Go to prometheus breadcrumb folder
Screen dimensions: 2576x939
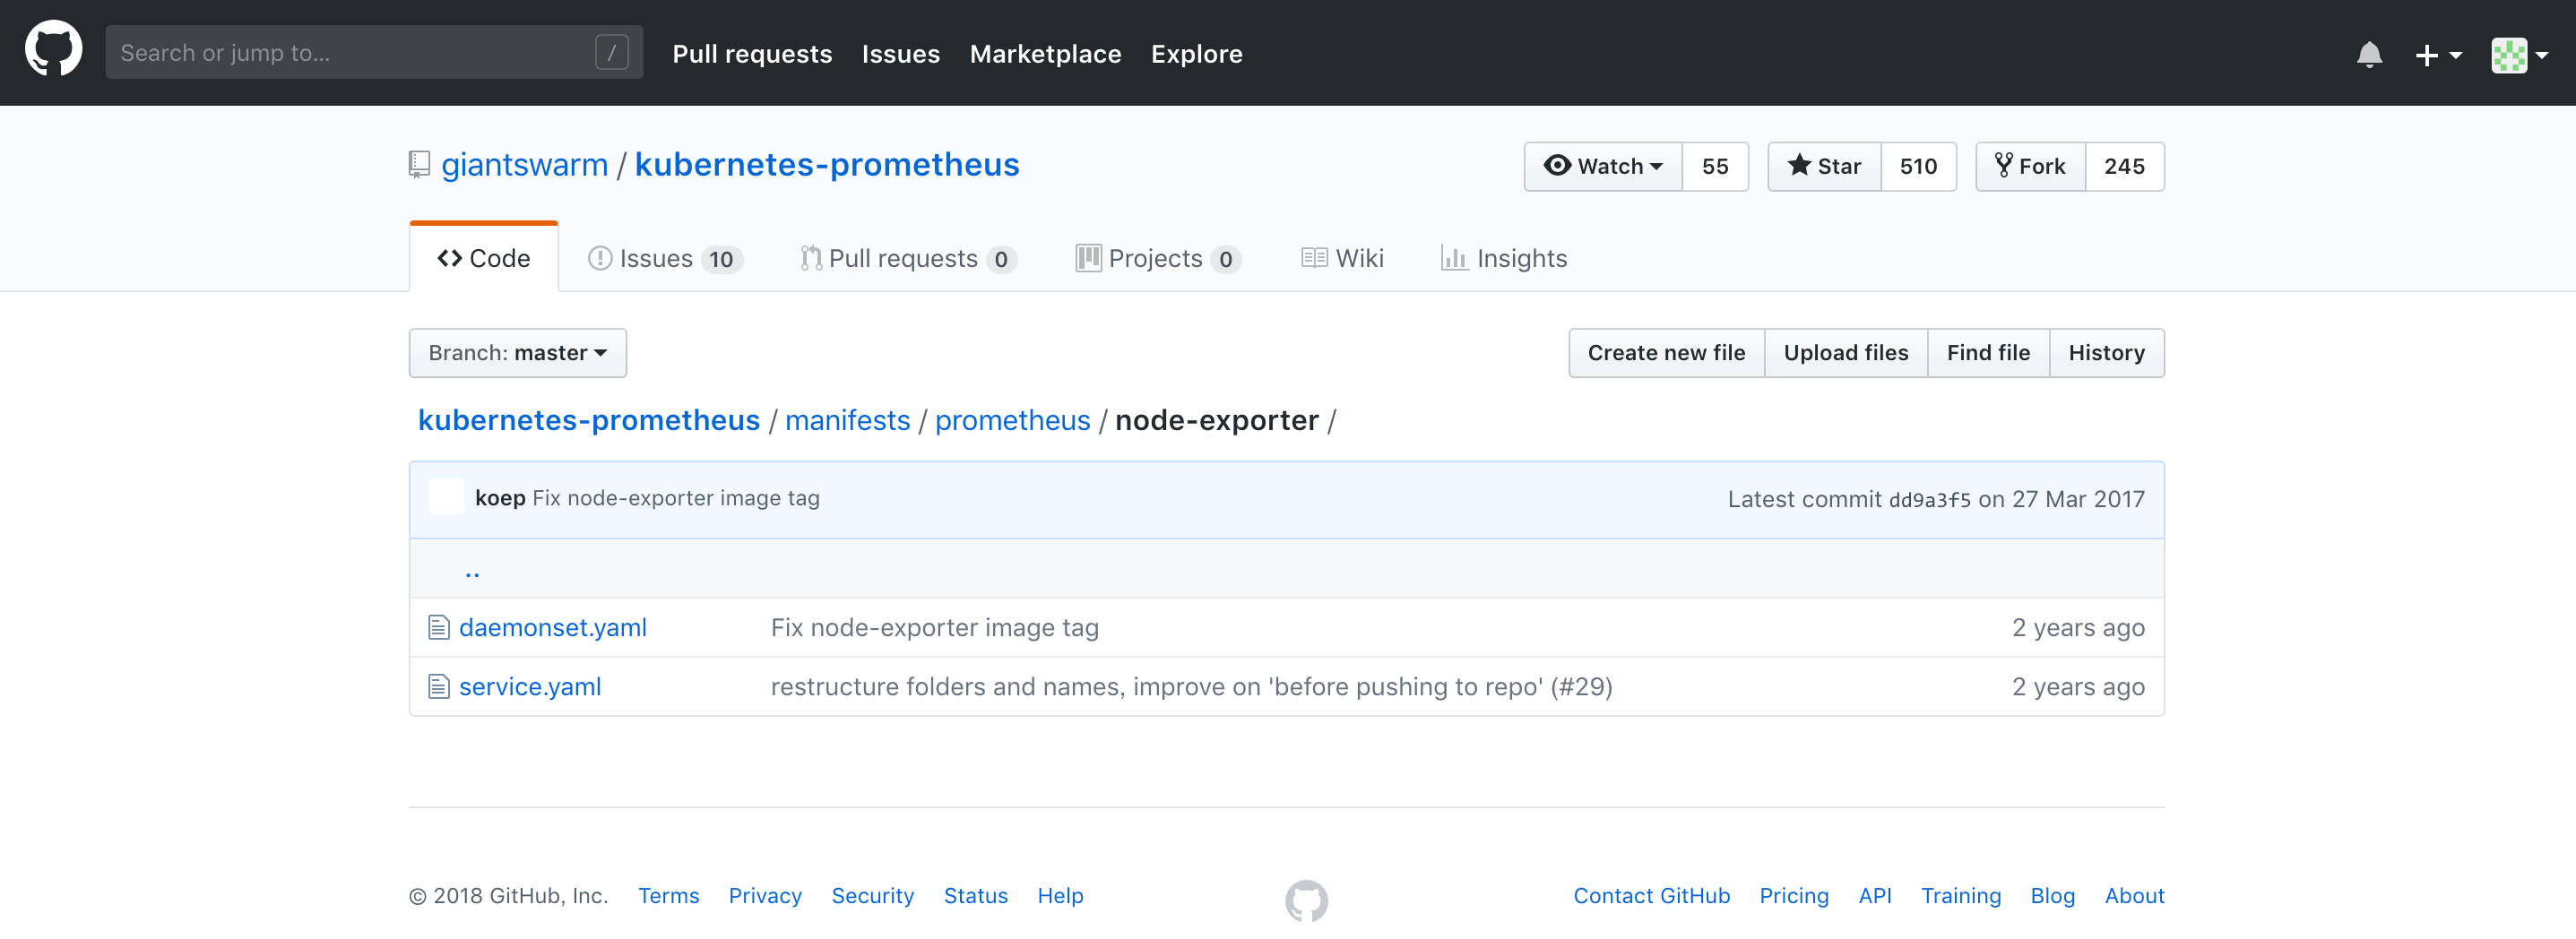click(x=1012, y=420)
